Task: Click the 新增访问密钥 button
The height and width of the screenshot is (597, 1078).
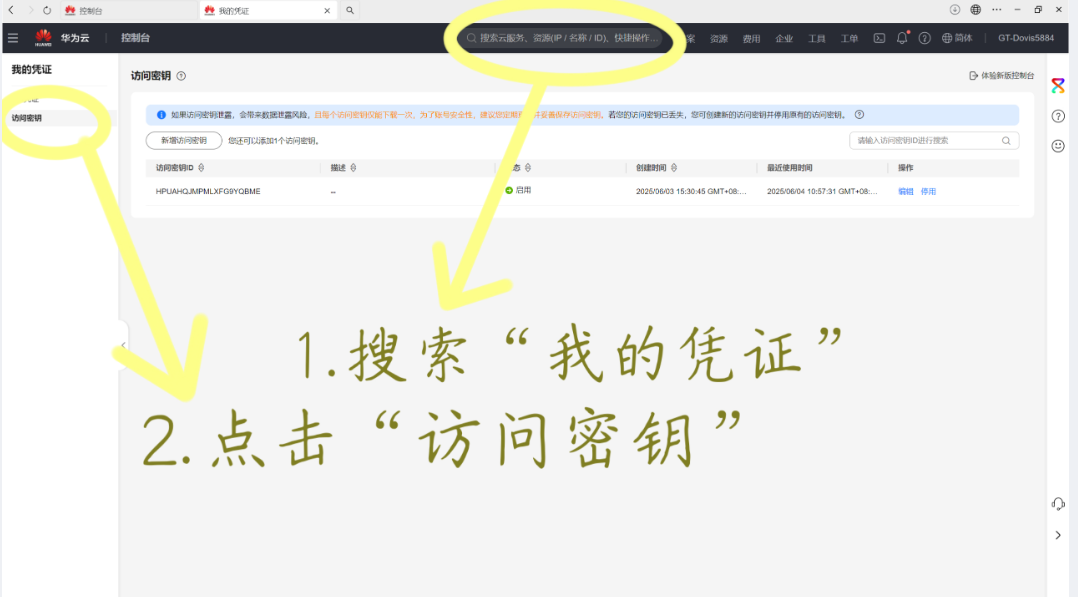Action: tap(184, 141)
